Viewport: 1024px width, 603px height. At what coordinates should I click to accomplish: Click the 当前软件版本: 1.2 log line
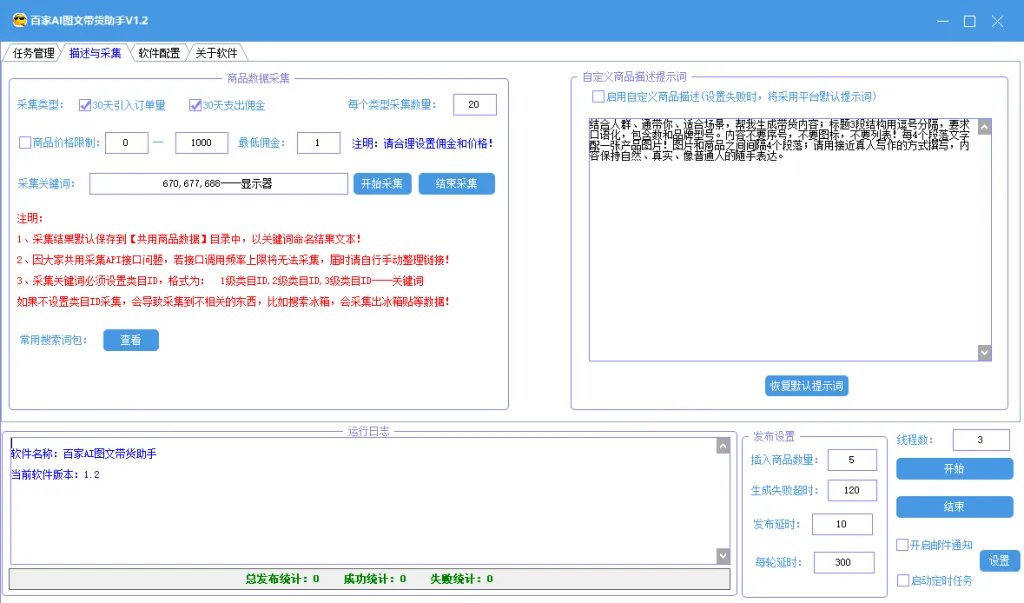tap(56, 474)
